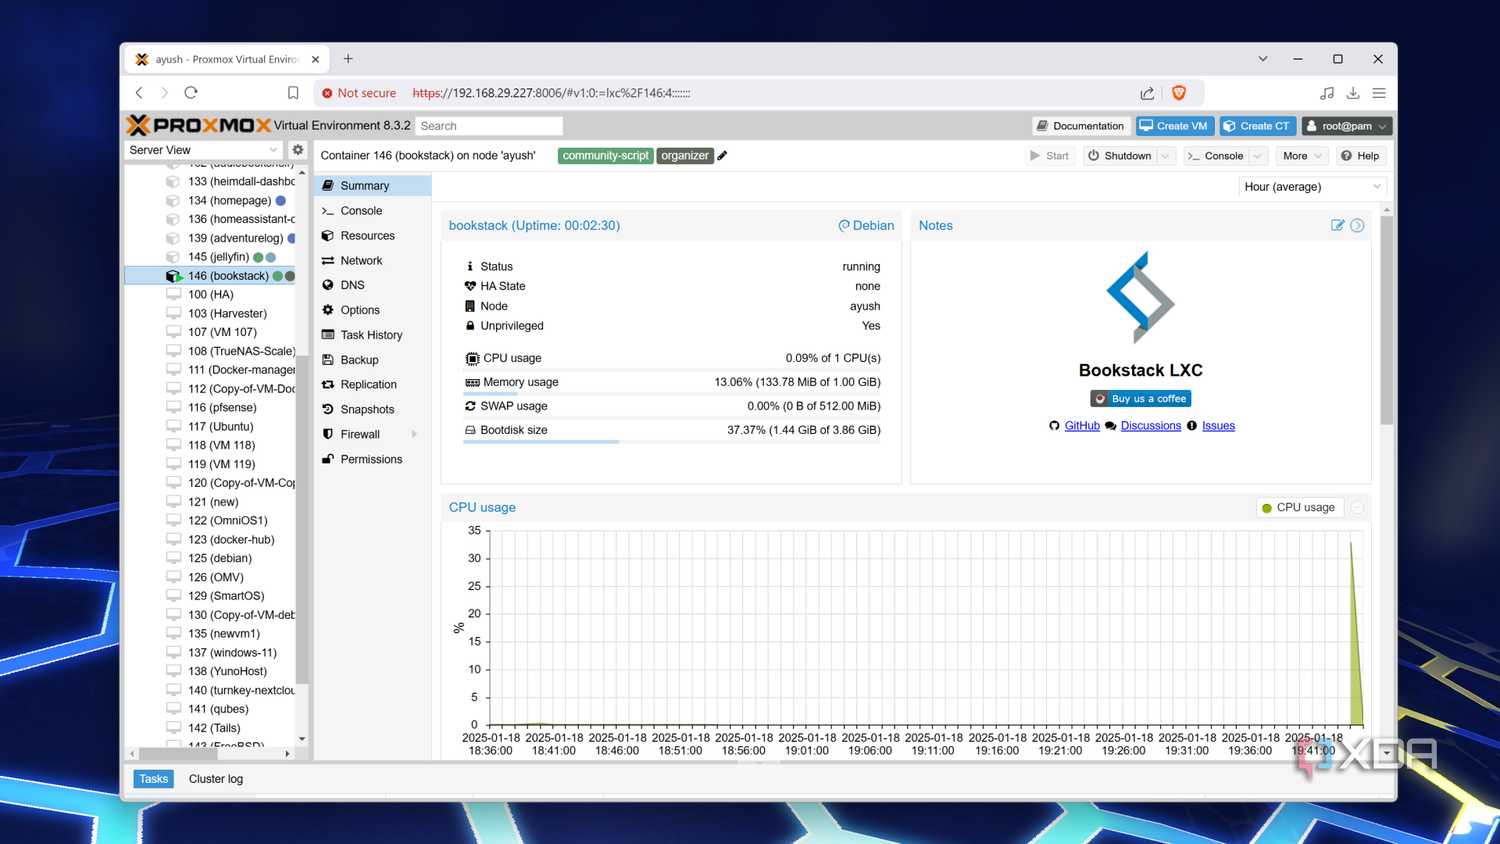The height and width of the screenshot is (844, 1500).
Task: Click the Shutdown button
Action: pyautogui.click(x=1119, y=156)
